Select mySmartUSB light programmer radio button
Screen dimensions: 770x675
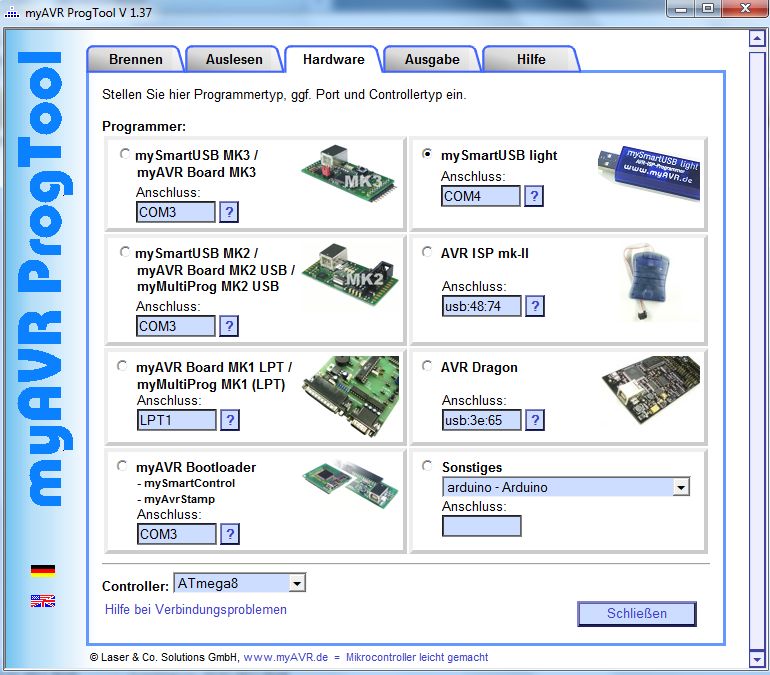coord(427,154)
